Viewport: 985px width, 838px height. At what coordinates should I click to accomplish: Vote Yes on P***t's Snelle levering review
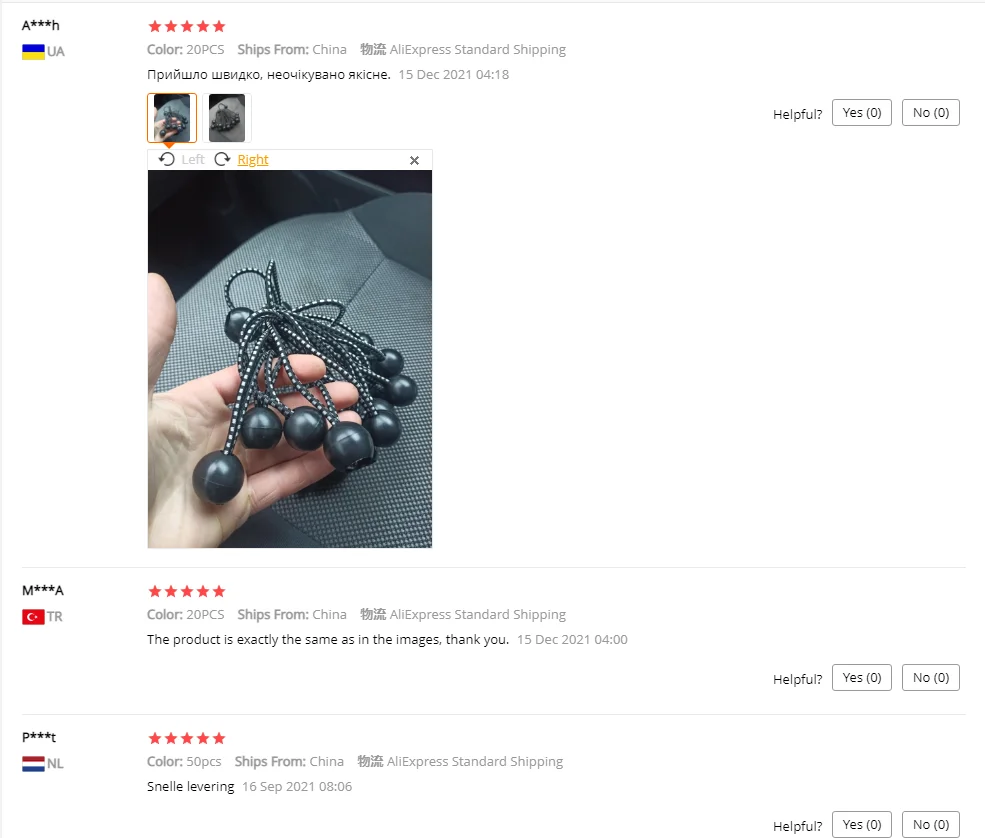point(862,824)
